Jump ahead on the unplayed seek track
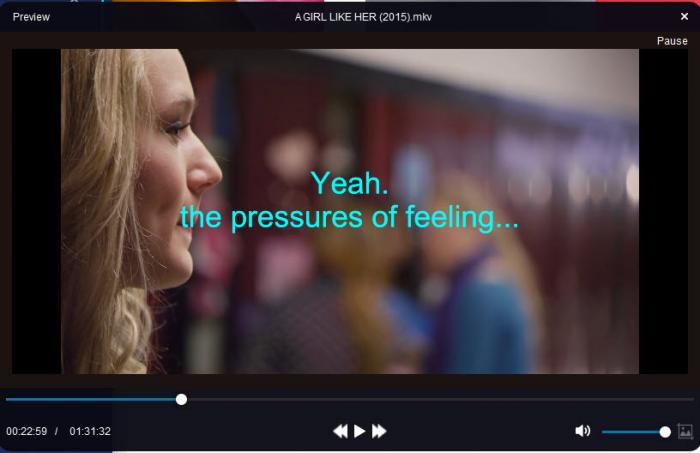This screenshot has width=700, height=453. coord(440,399)
